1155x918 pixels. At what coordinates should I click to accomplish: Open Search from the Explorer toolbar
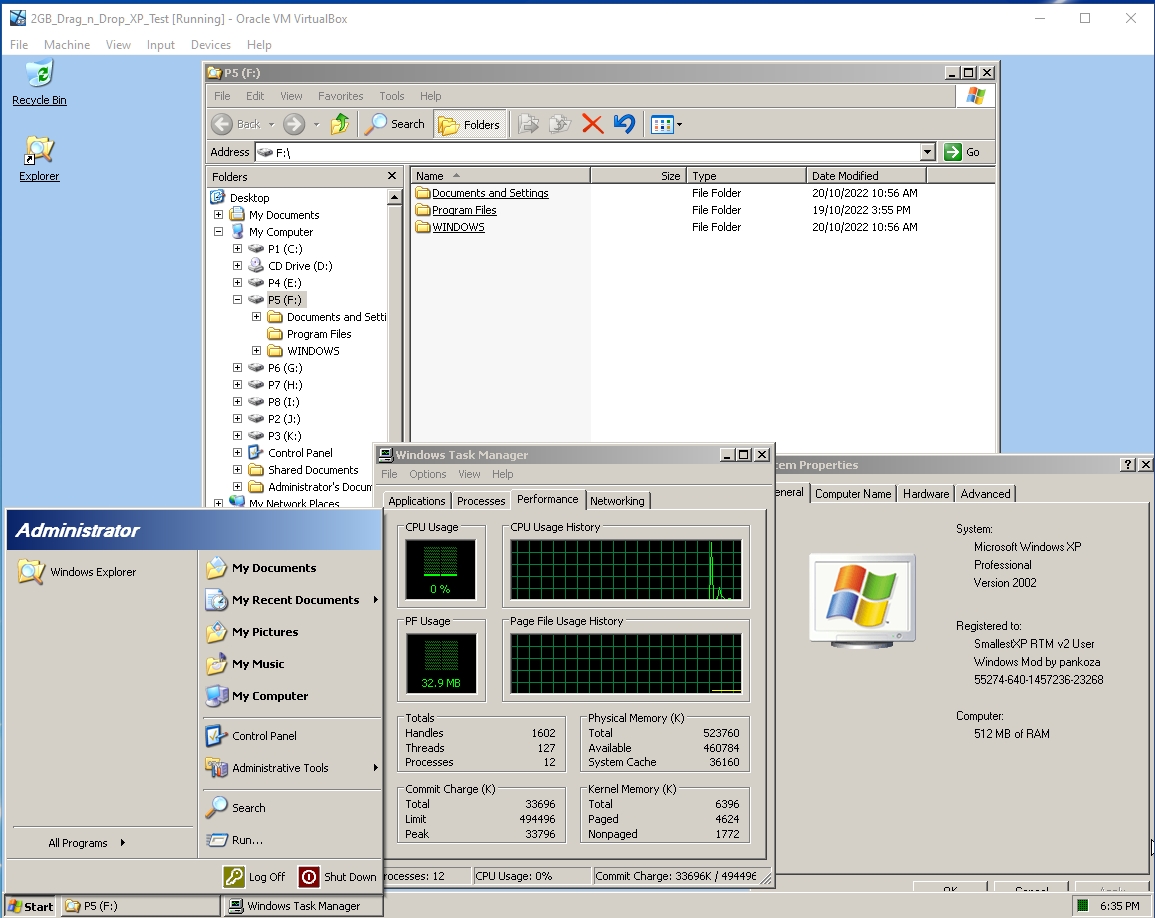[x=395, y=124]
